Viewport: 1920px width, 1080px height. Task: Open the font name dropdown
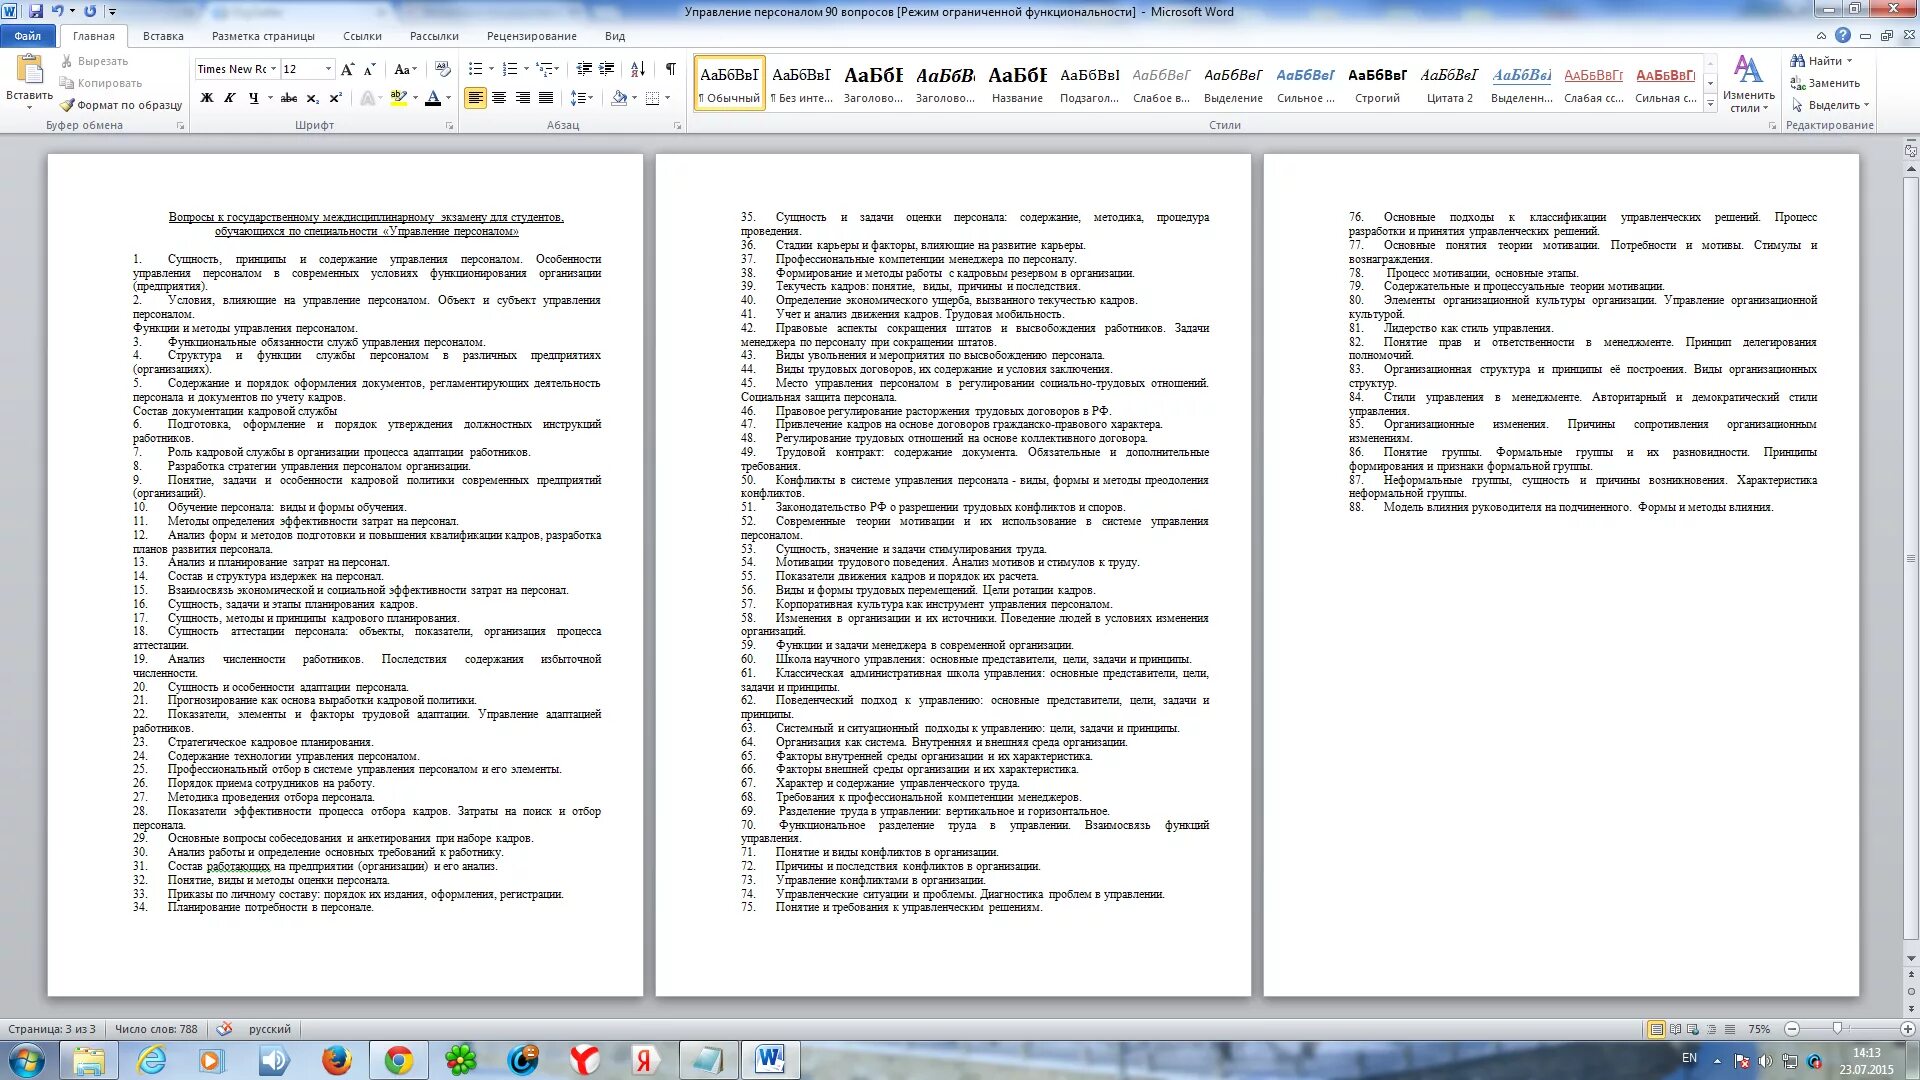pyautogui.click(x=273, y=69)
